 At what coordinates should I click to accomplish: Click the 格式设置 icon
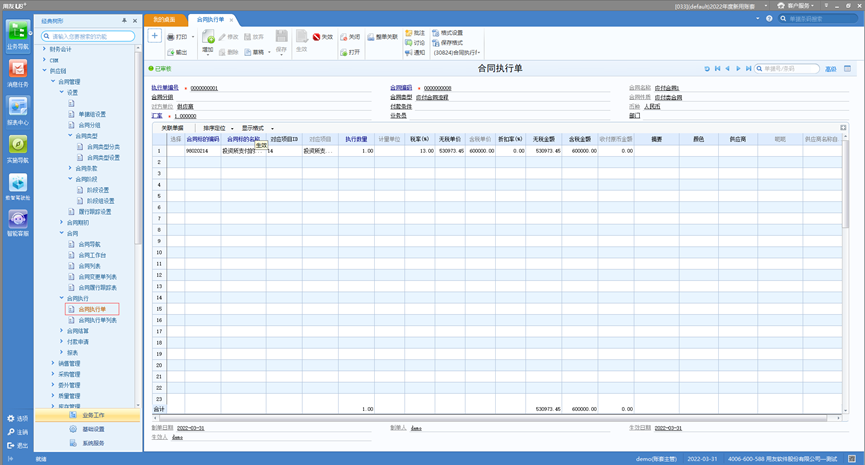pos(436,33)
